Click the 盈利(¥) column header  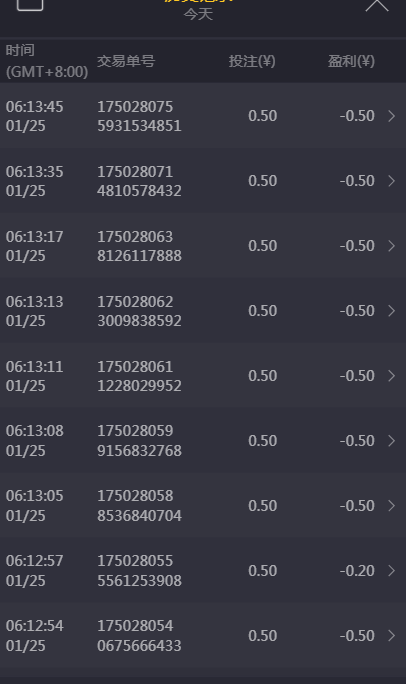(x=351, y=61)
